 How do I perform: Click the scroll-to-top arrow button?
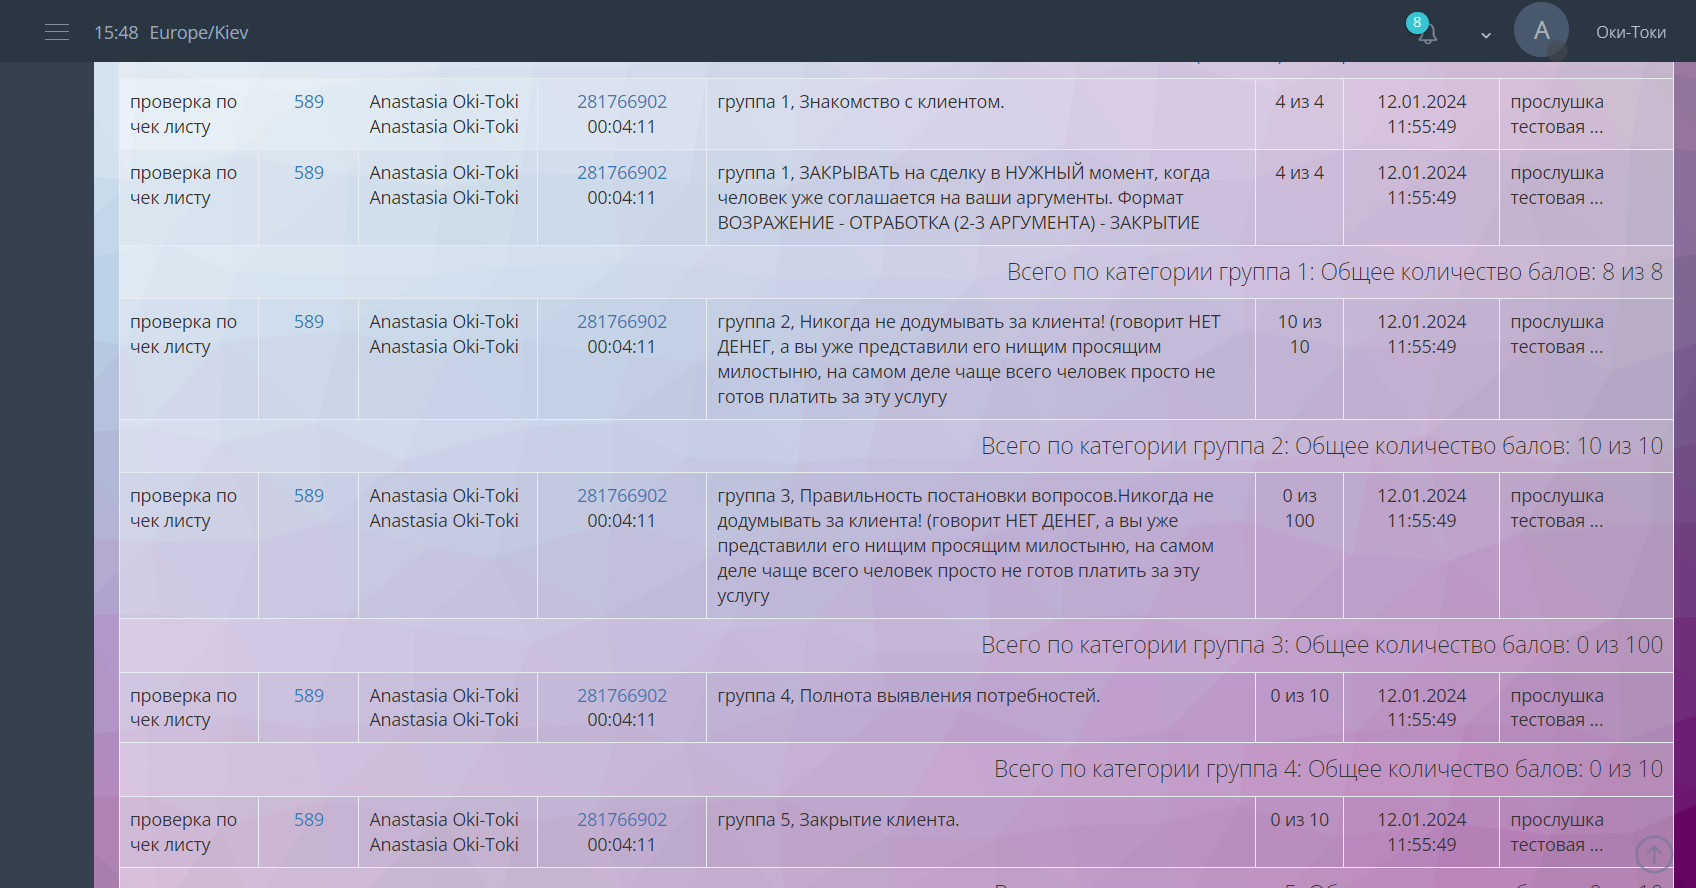[1654, 854]
